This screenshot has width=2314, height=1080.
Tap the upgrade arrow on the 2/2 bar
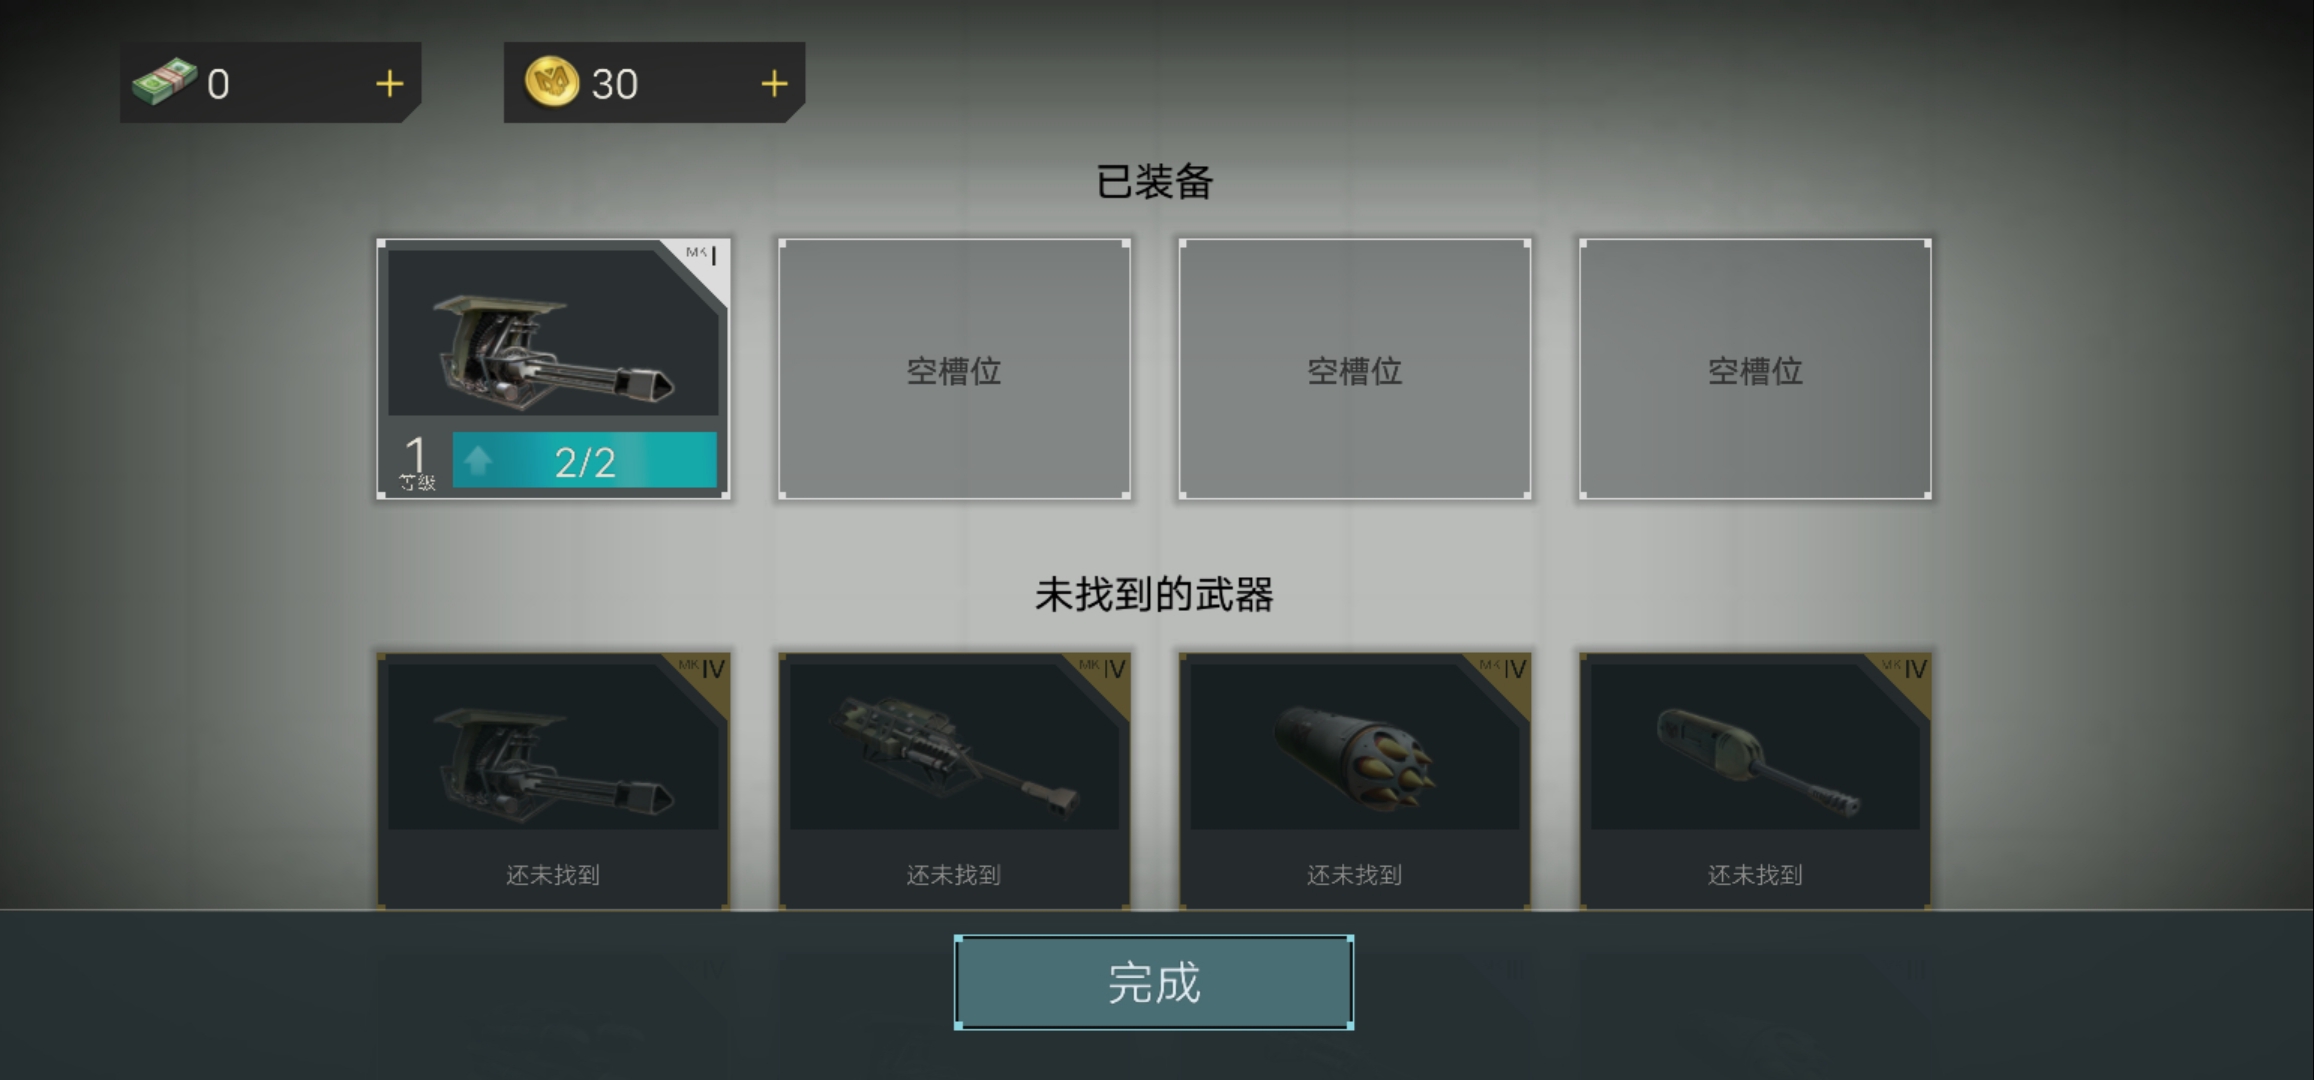point(478,461)
